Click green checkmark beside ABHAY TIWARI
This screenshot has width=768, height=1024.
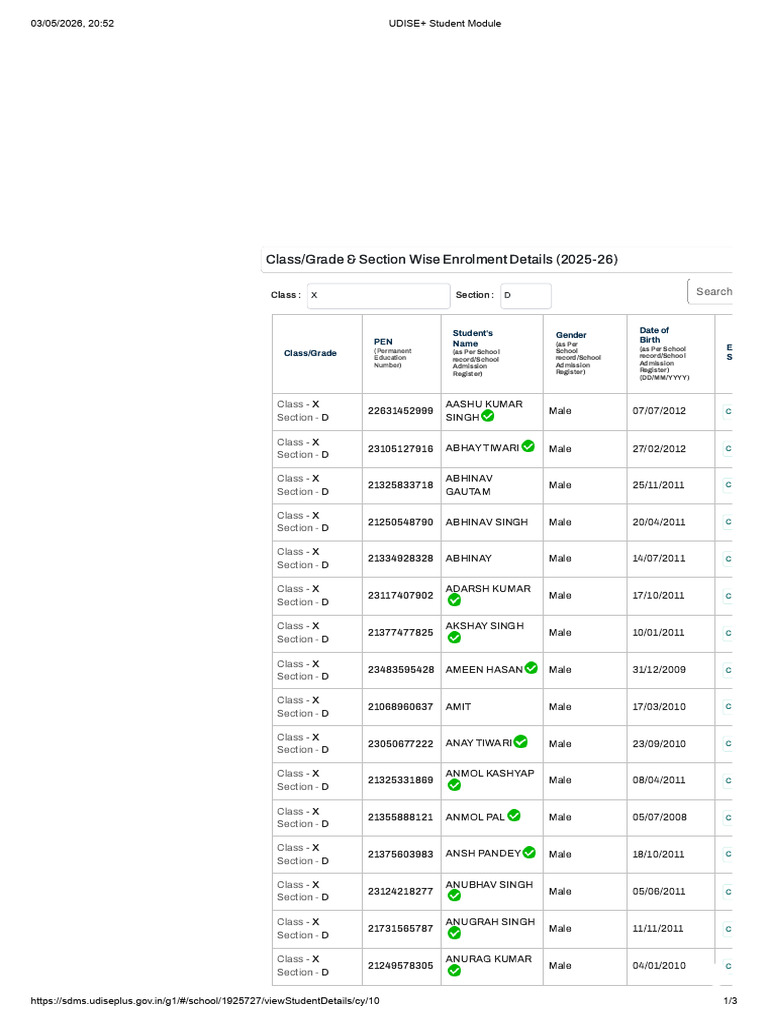point(528,447)
